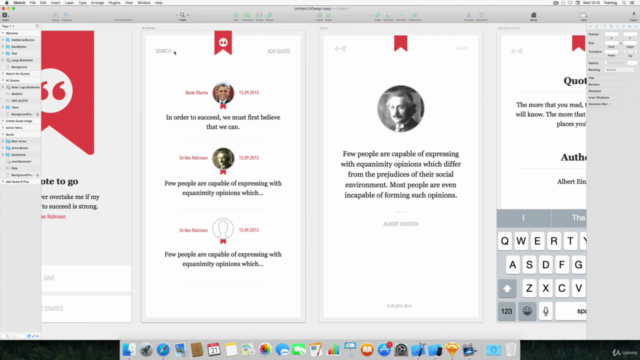
Task: Click ADD QUOTE on the artboard
Action: (x=279, y=51)
